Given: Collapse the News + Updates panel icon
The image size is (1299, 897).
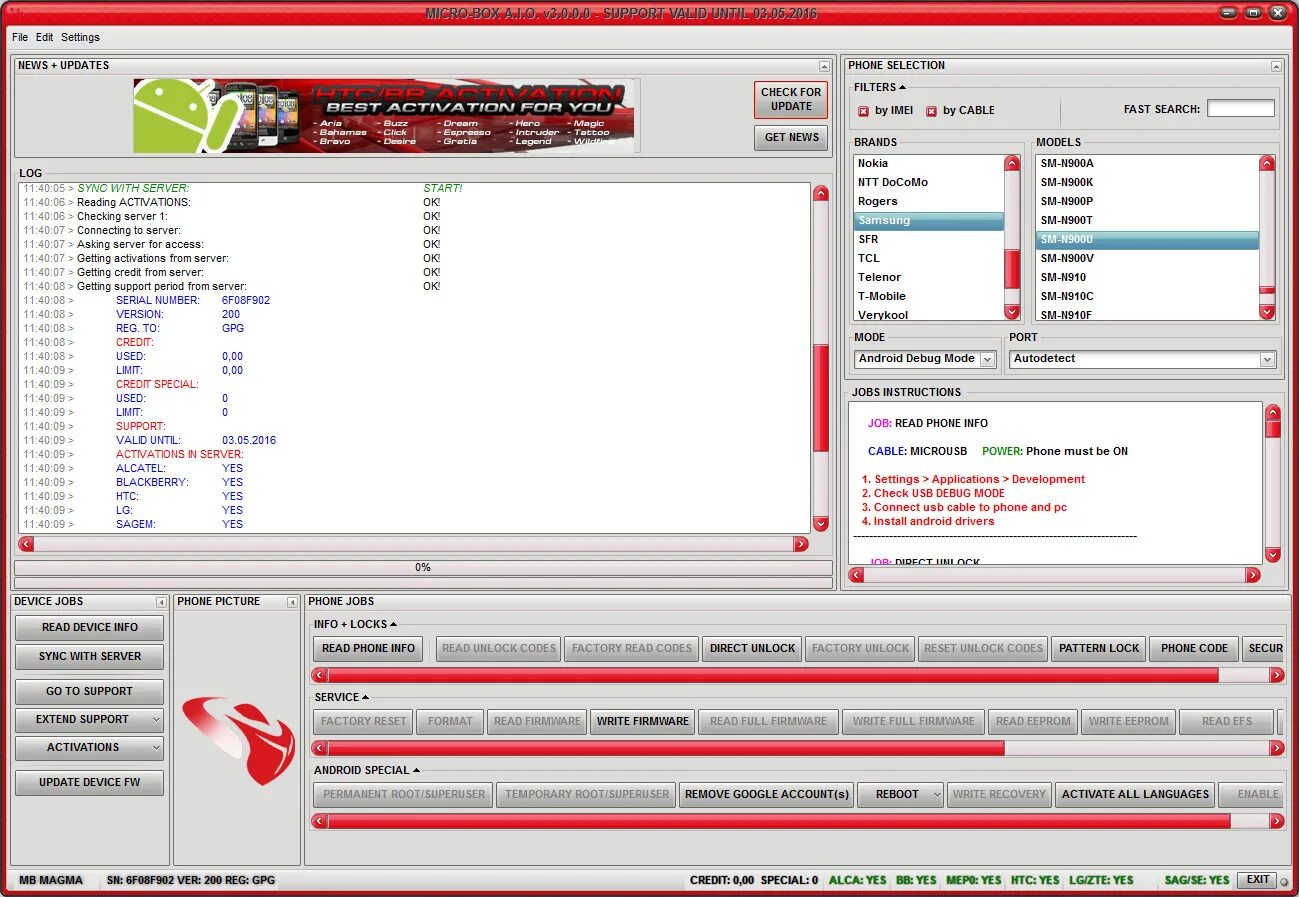Looking at the screenshot, I should [x=824, y=66].
